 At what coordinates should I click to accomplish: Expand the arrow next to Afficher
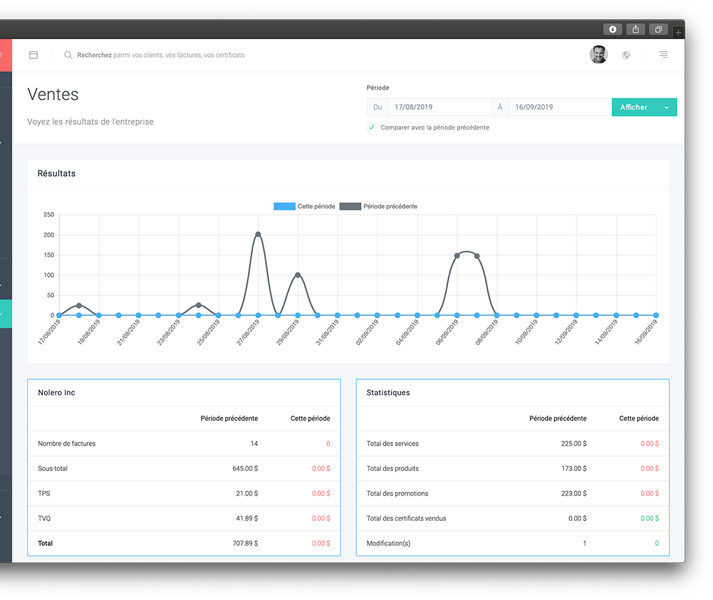[x=667, y=107]
